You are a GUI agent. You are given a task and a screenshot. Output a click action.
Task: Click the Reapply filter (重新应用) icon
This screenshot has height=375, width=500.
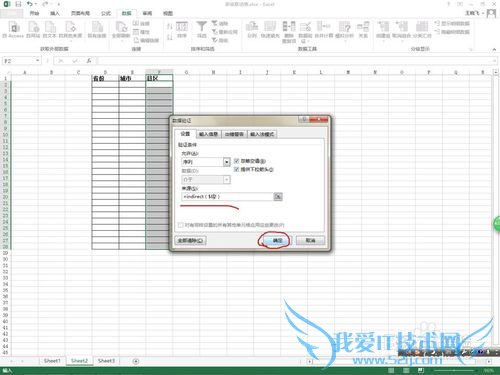click(225, 32)
